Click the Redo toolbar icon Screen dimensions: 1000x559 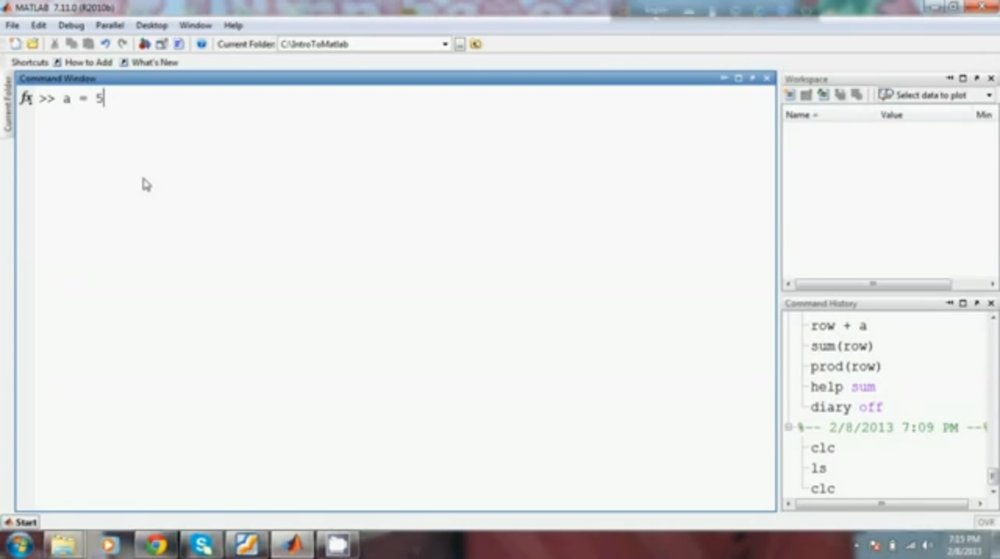click(122, 44)
